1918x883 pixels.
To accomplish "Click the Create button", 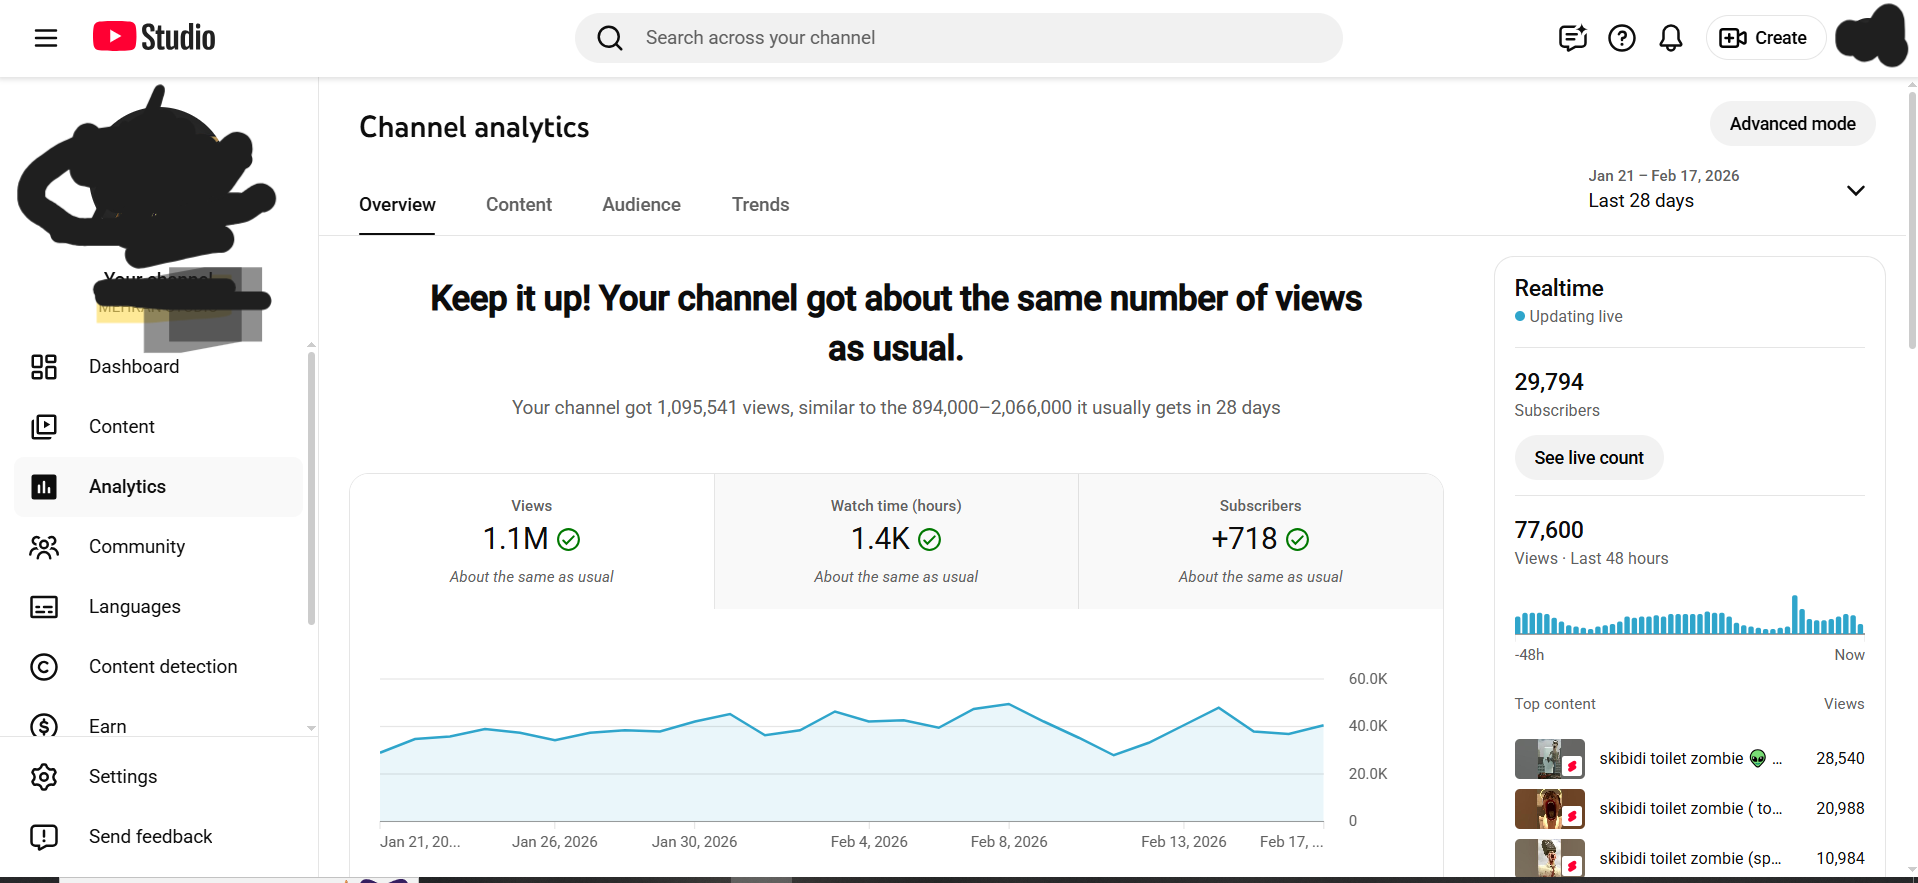I will point(1764,38).
